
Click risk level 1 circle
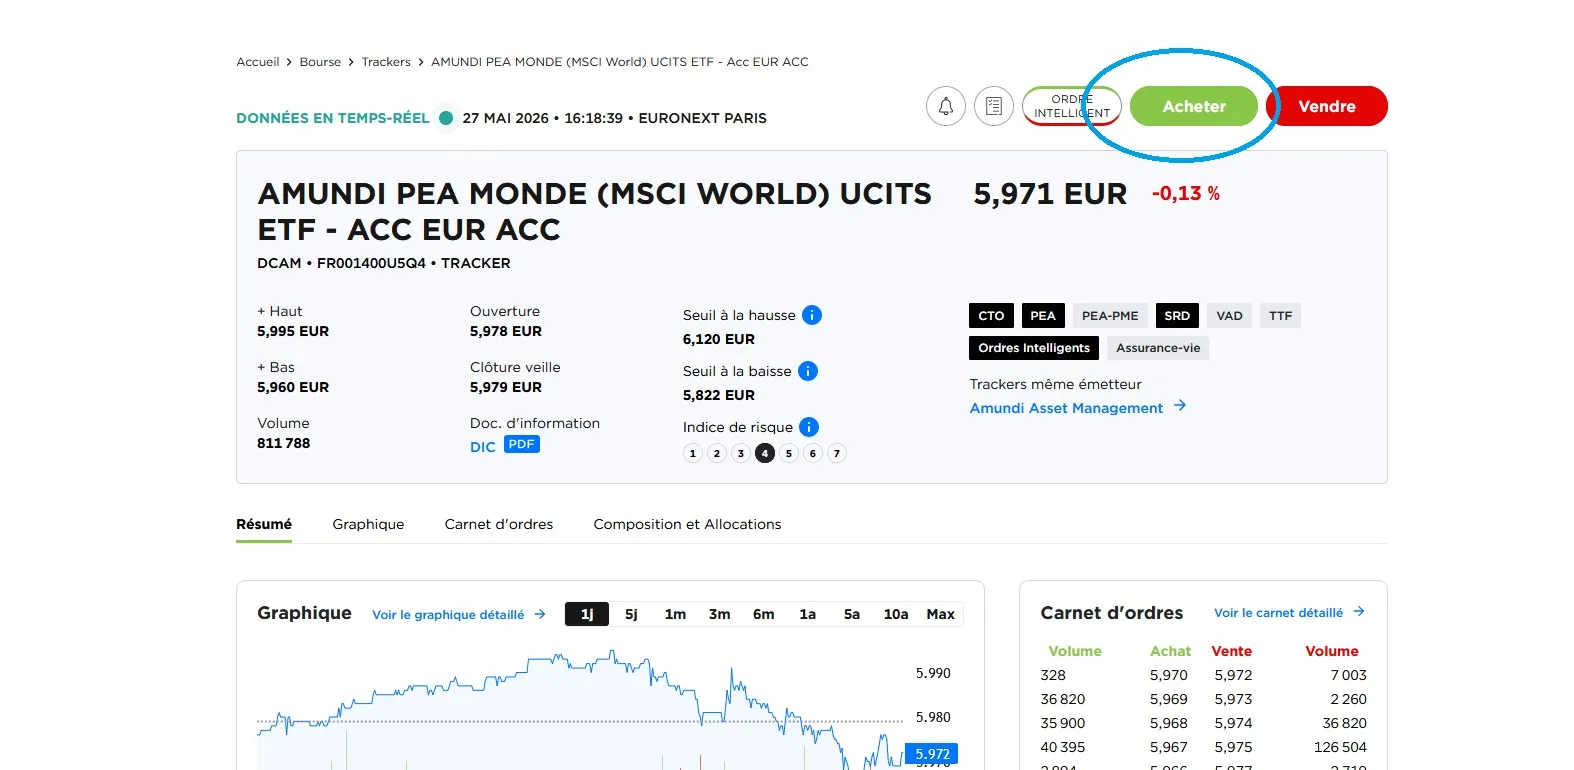coord(693,453)
